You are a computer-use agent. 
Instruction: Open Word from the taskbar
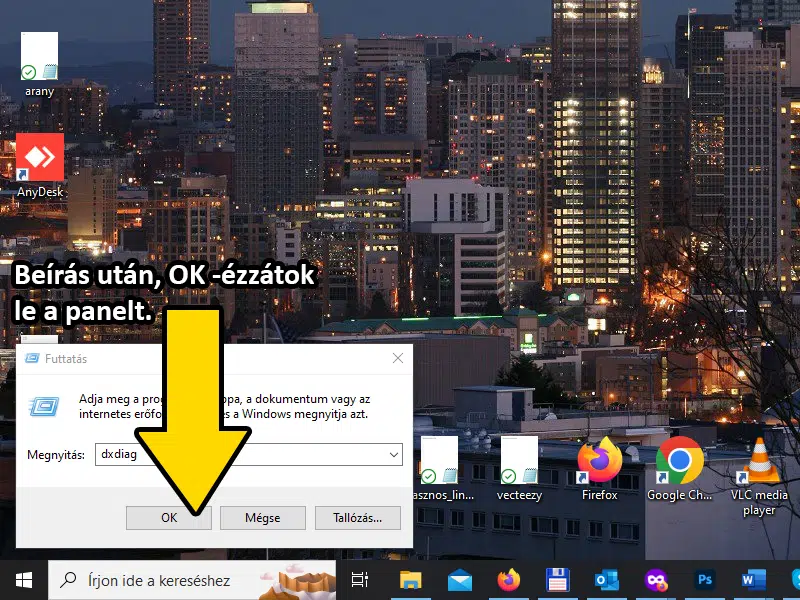pos(754,580)
